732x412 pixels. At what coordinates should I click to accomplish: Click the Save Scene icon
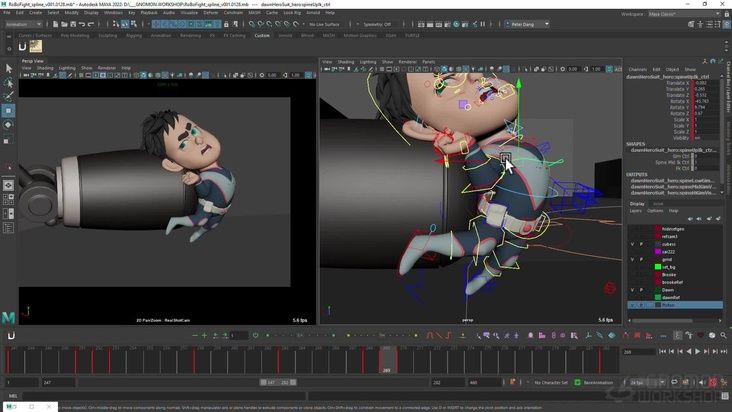click(73, 24)
